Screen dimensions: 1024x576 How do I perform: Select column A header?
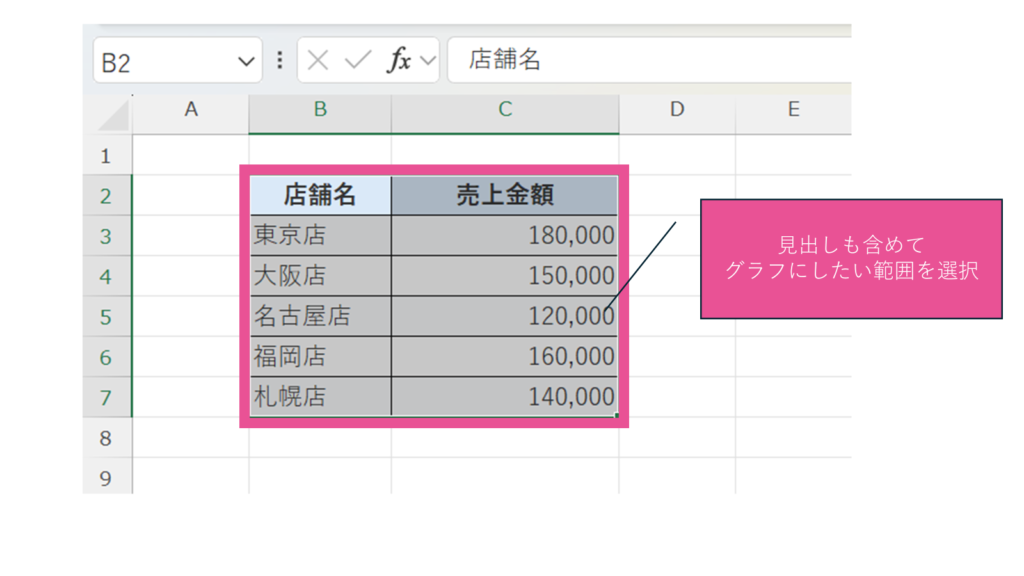190,110
